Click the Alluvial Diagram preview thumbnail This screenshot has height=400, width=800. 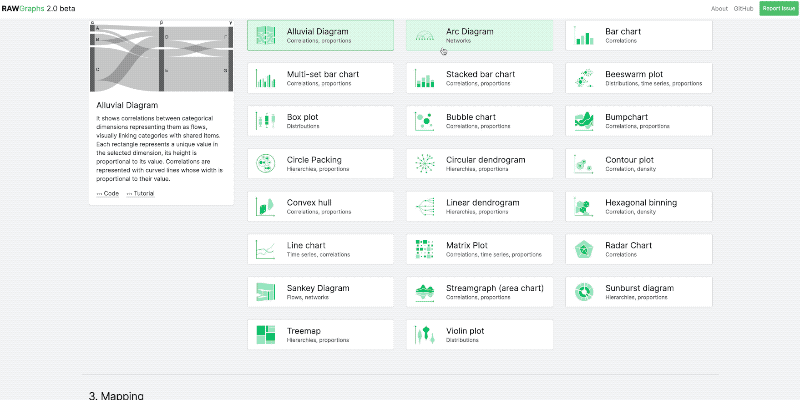[x=161, y=56]
